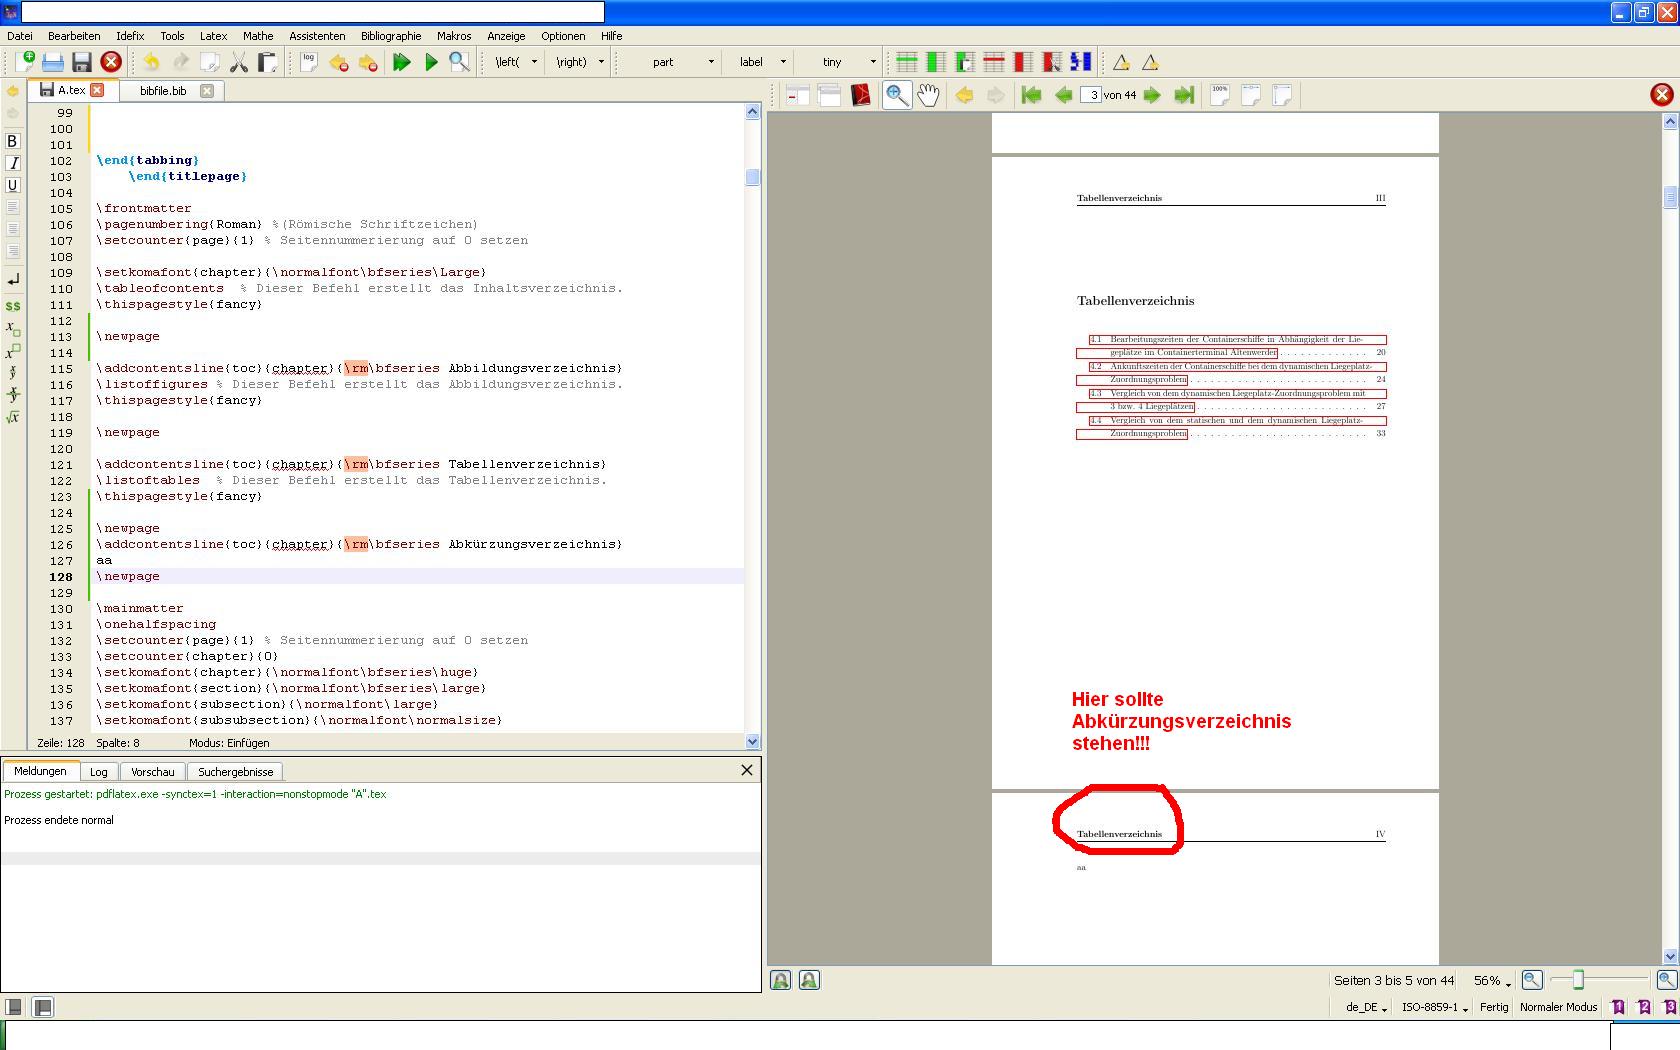
Task: Open the Latex menu
Action: click(213, 36)
